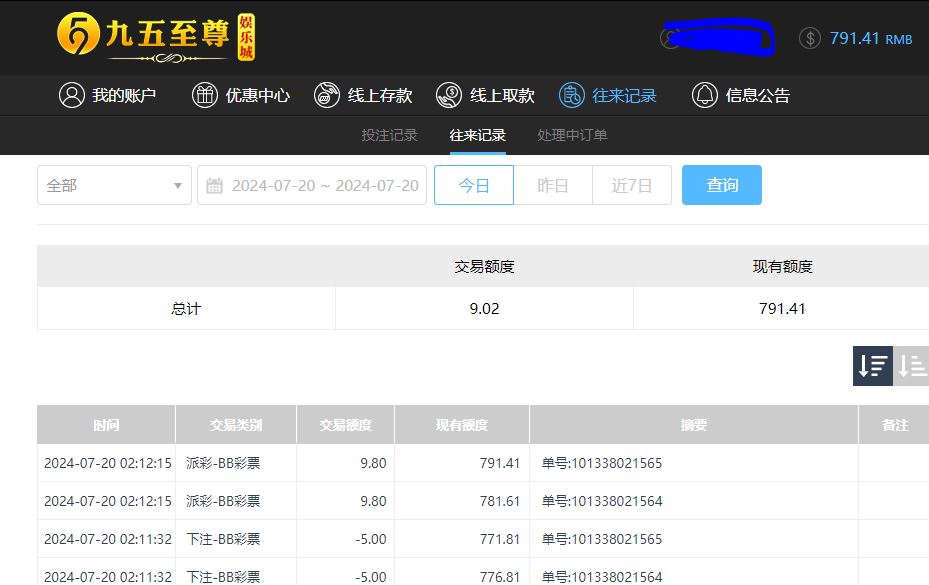This screenshot has width=929, height=585.
Task: Switch to the 处理中订单 tab
Action: [572, 135]
